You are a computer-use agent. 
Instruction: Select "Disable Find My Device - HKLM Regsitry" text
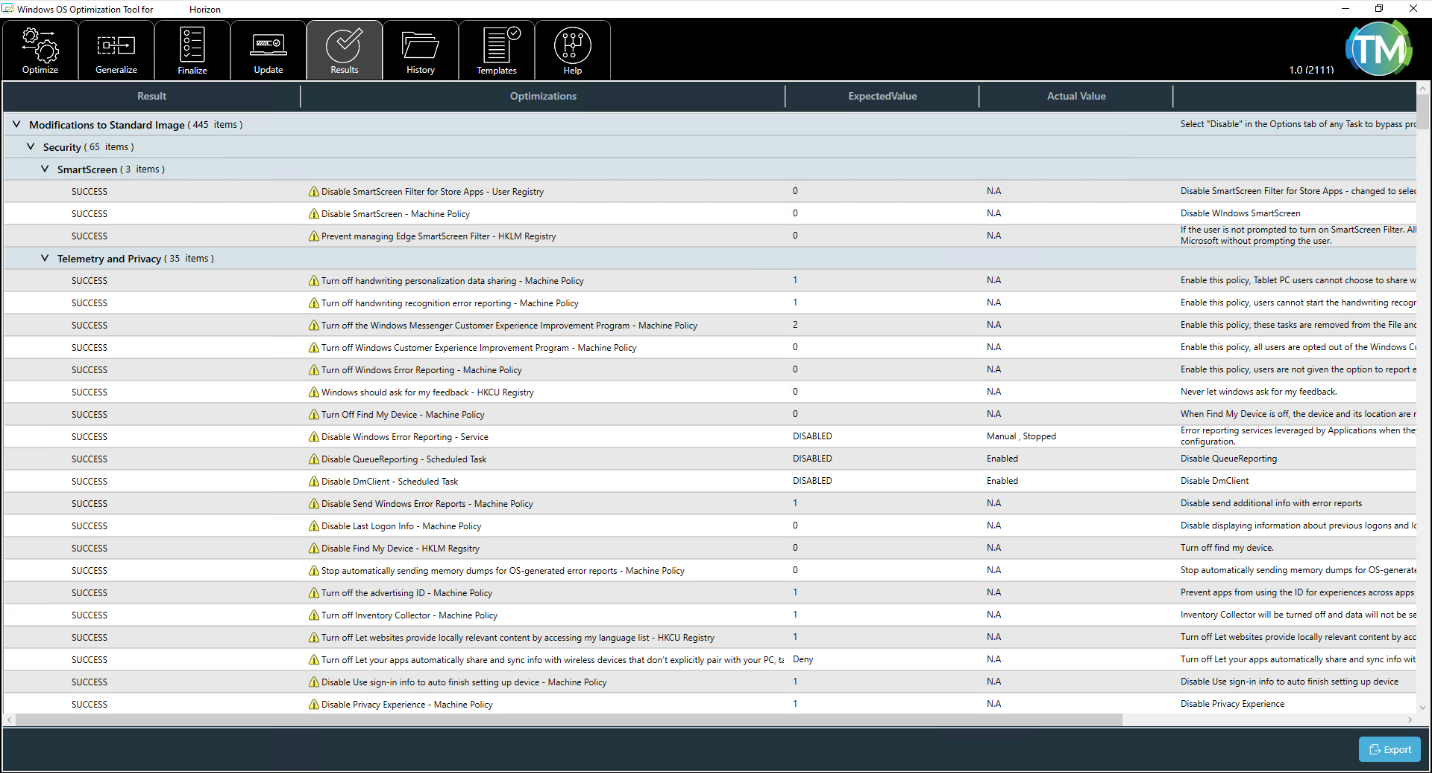[x=400, y=548]
